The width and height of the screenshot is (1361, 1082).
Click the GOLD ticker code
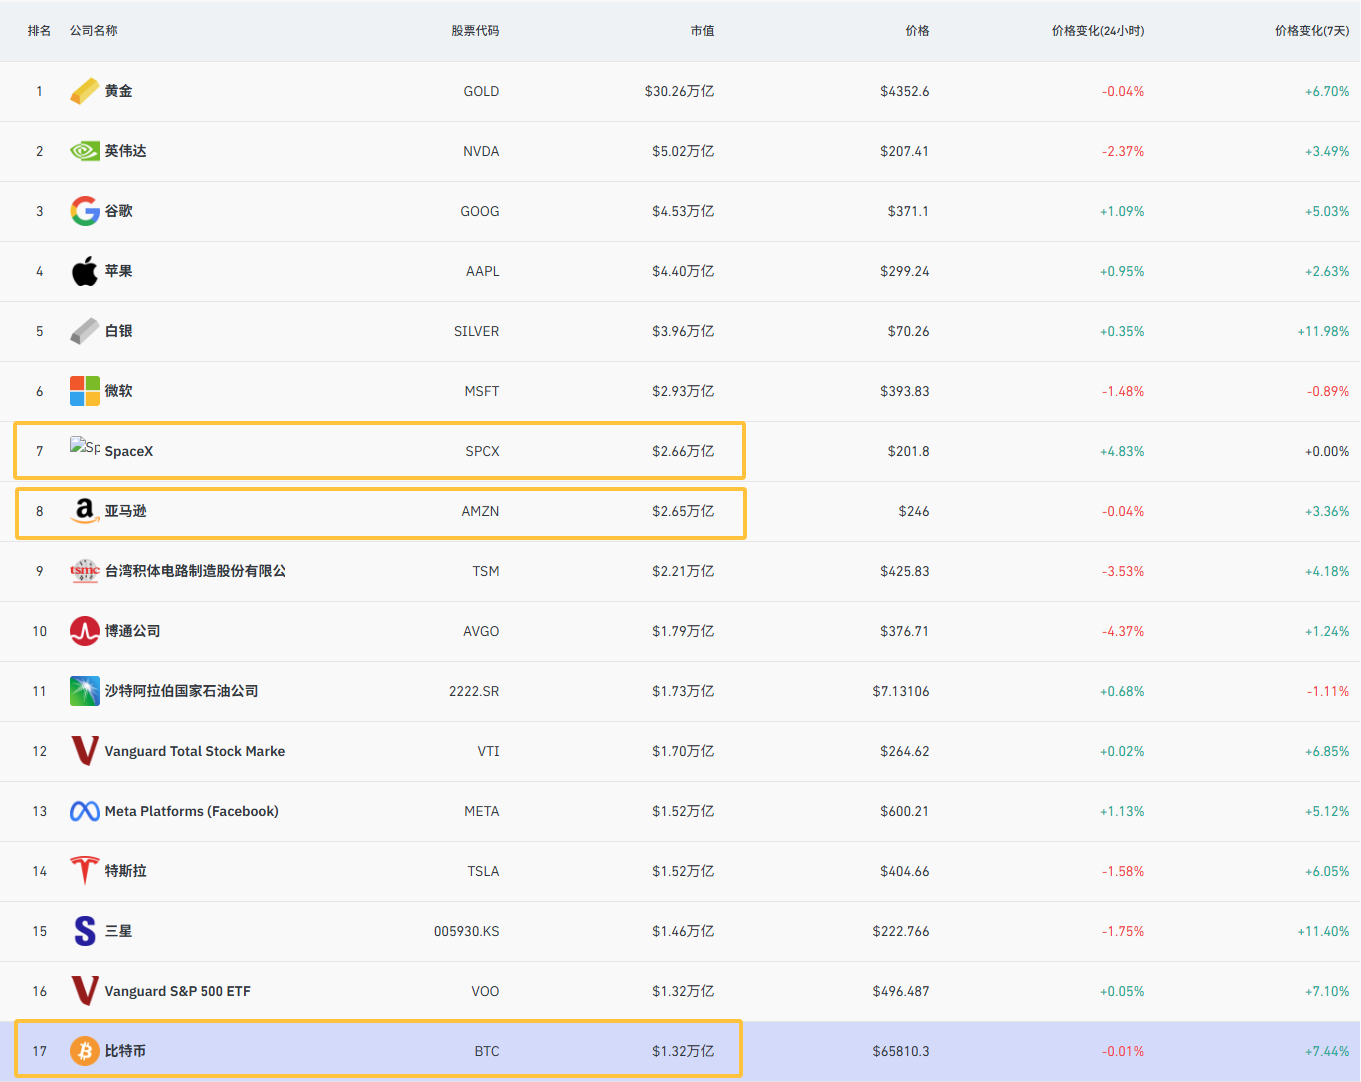481,91
